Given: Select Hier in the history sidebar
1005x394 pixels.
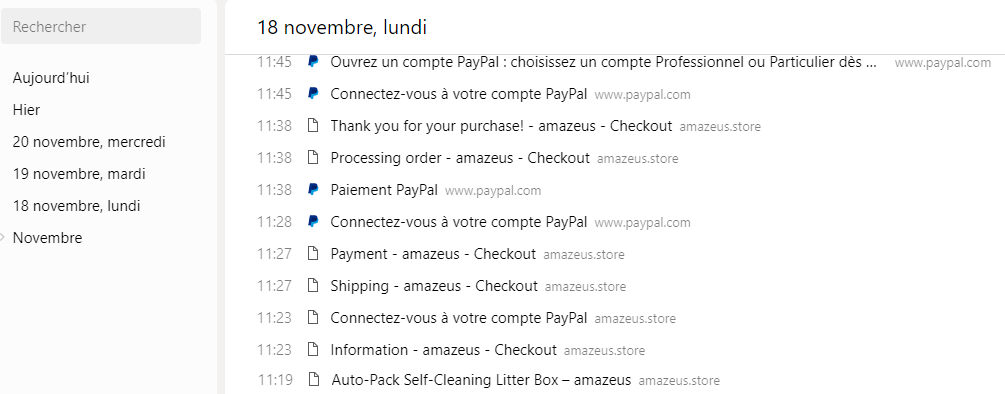Looking at the screenshot, I should tap(26, 110).
